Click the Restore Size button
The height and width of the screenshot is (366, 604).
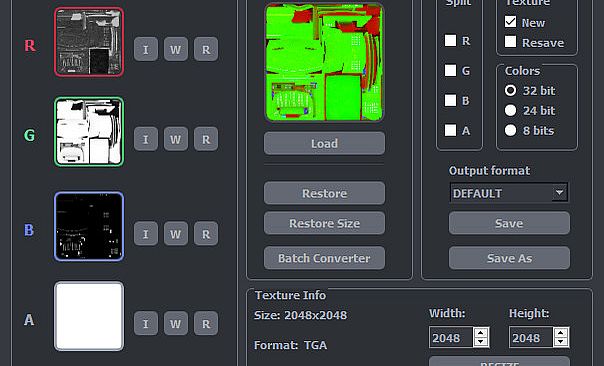click(x=324, y=223)
